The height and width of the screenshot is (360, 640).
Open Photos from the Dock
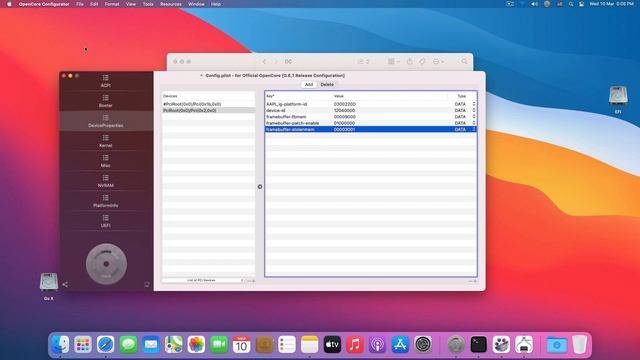pos(196,344)
